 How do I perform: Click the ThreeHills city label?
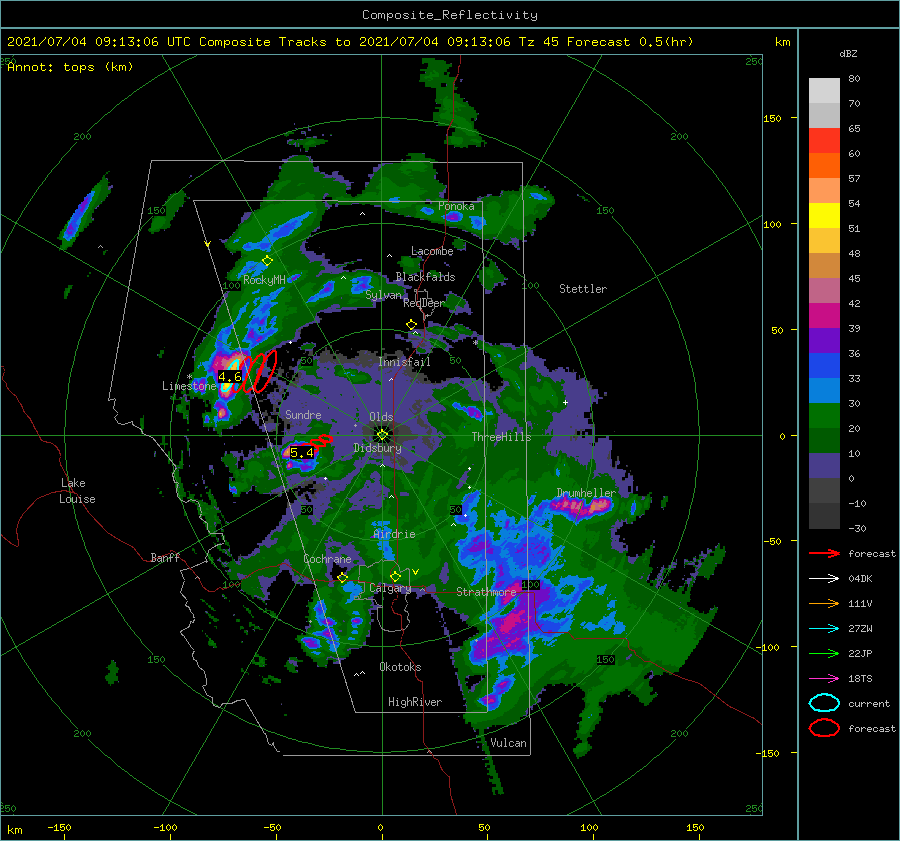pyautogui.click(x=501, y=437)
